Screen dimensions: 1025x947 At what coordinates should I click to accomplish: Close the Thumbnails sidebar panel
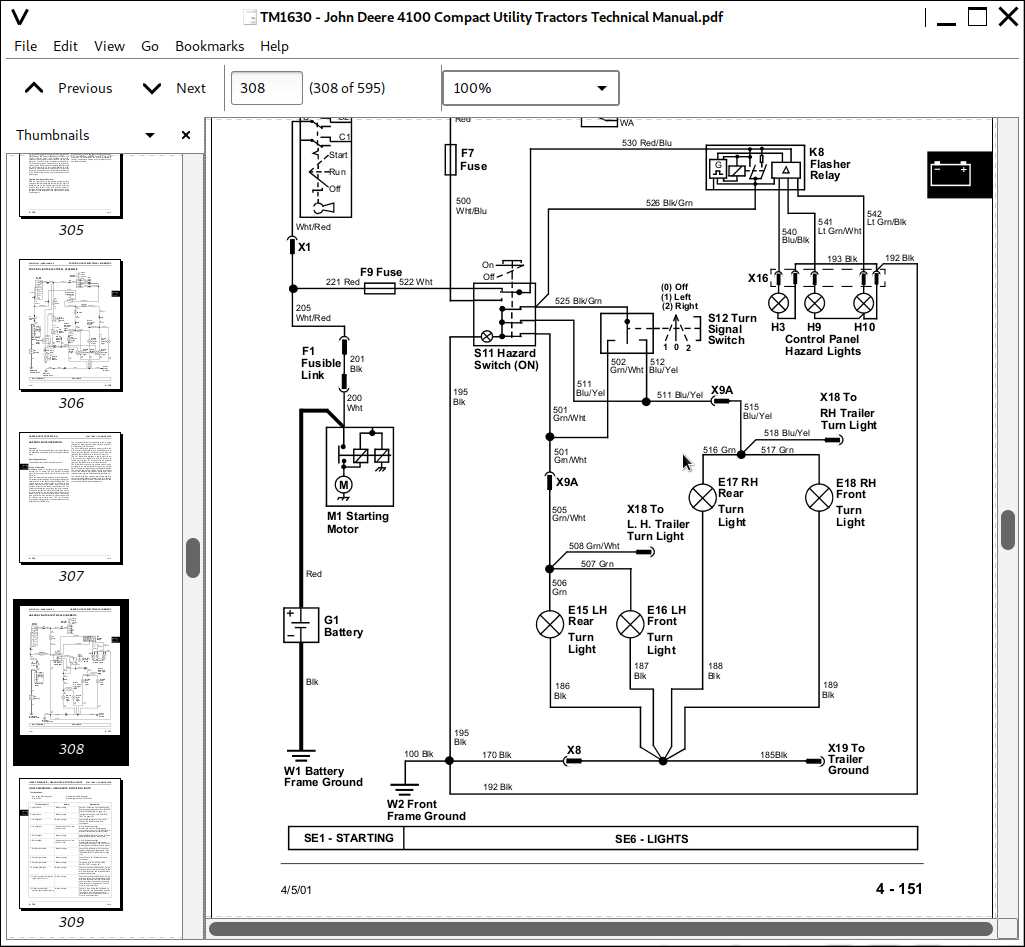click(x=186, y=135)
